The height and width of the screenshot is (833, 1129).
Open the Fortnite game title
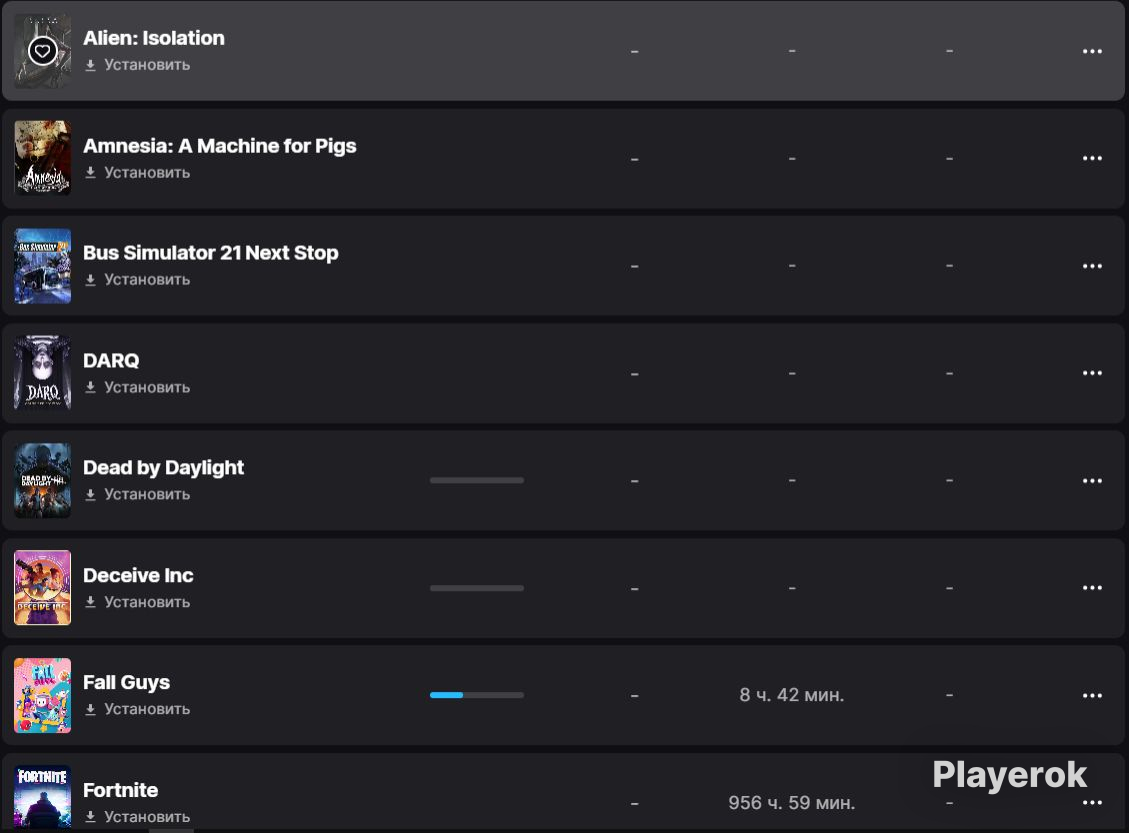120,790
